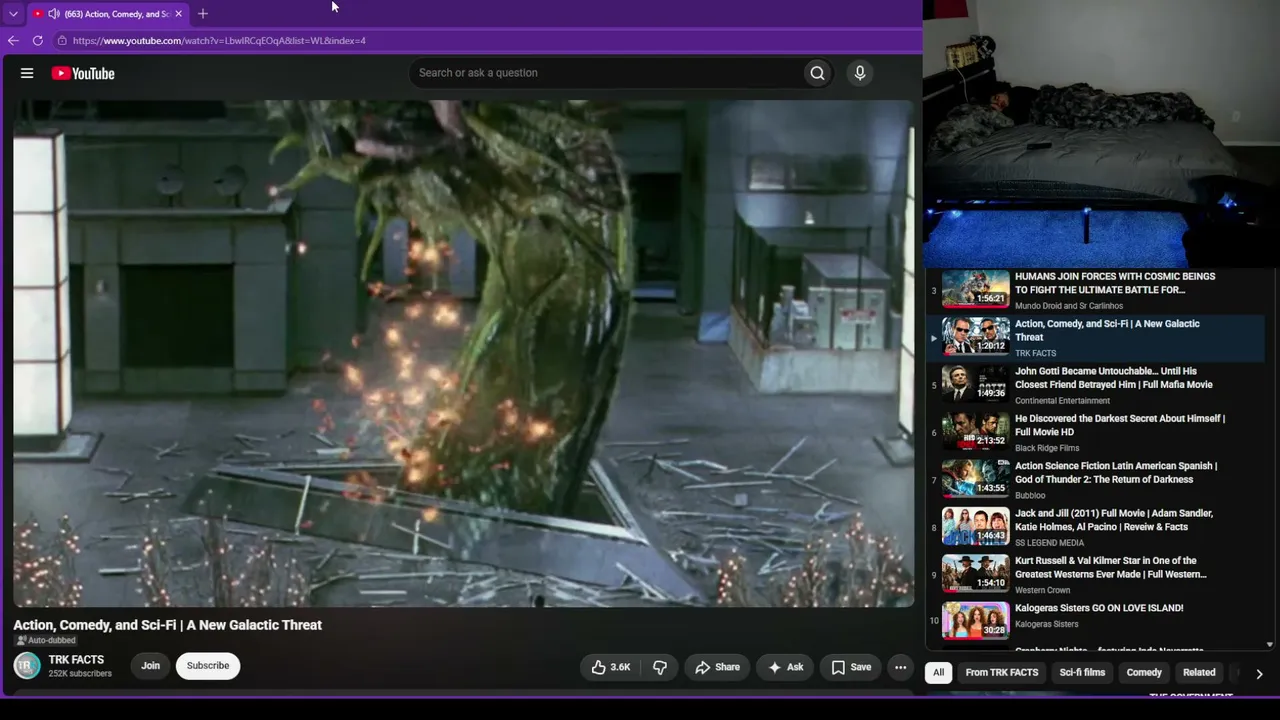Screen dimensions: 1280x720
Task: Open "Kurt Russell & Val Kilmer" western title
Action: 1111,567
